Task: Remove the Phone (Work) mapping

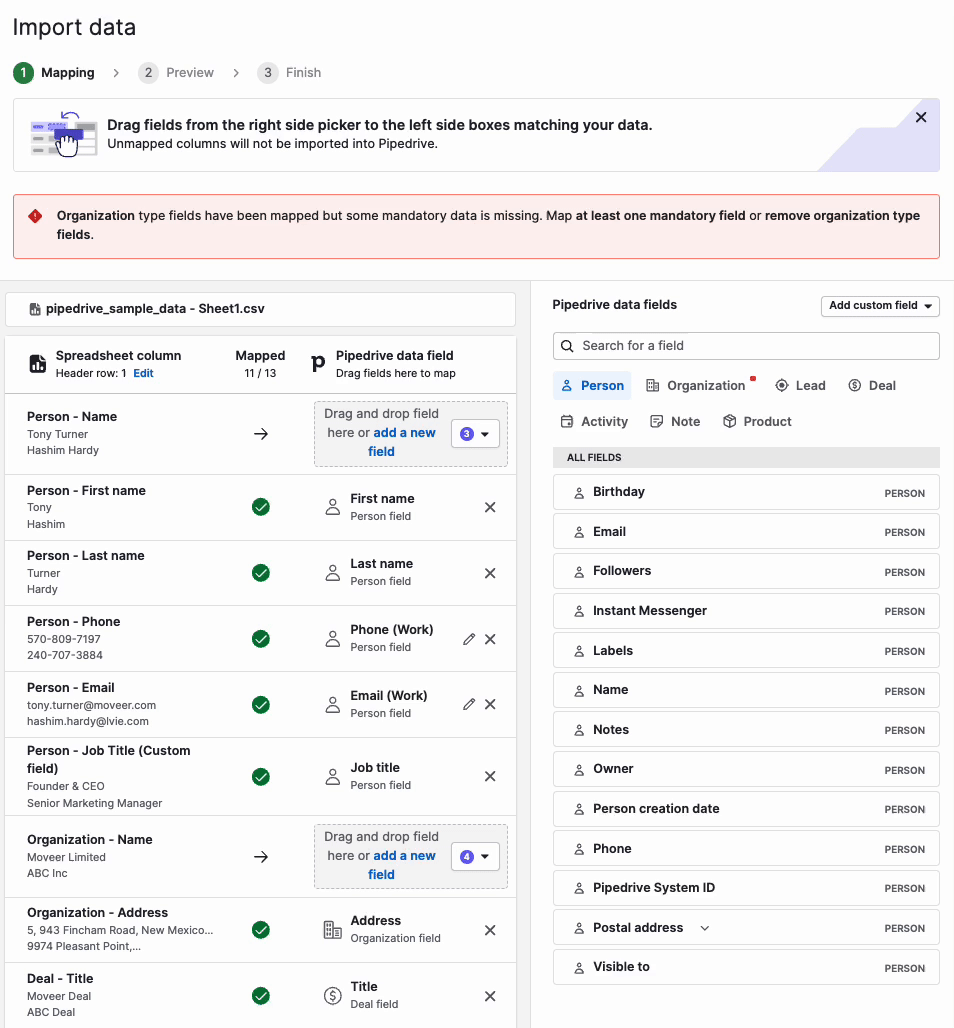Action: (x=490, y=639)
